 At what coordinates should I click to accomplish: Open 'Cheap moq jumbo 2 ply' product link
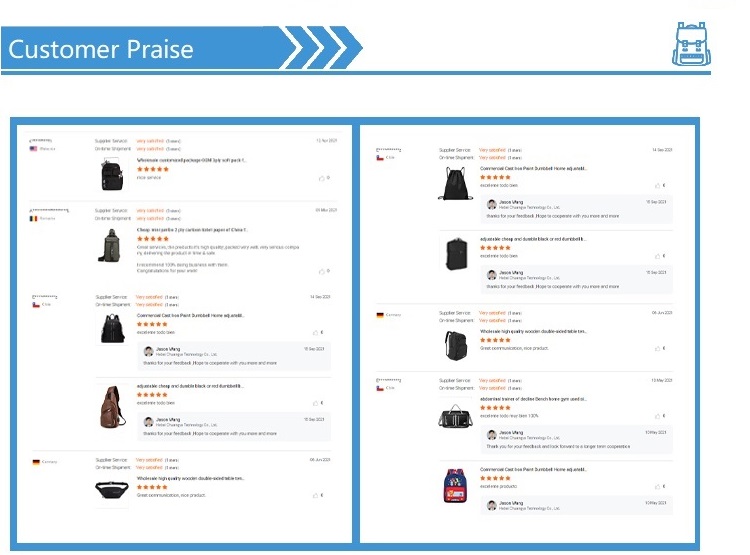(193, 229)
